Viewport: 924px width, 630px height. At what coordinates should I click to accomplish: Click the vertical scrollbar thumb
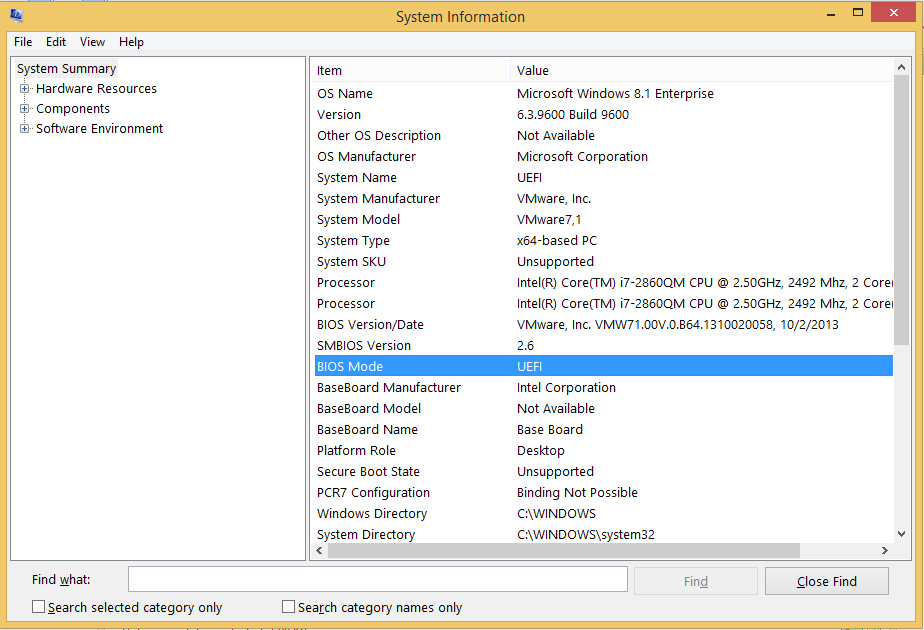(901, 210)
